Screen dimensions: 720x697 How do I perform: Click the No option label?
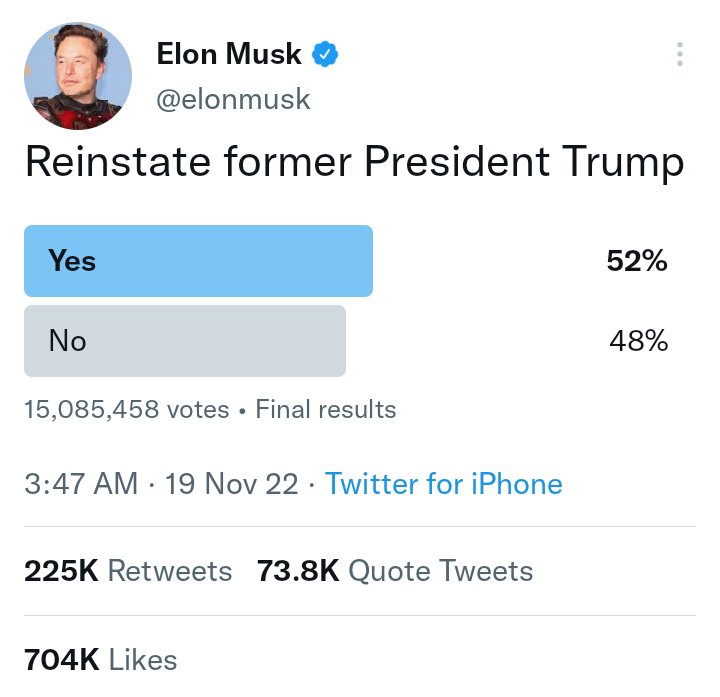[x=67, y=341]
